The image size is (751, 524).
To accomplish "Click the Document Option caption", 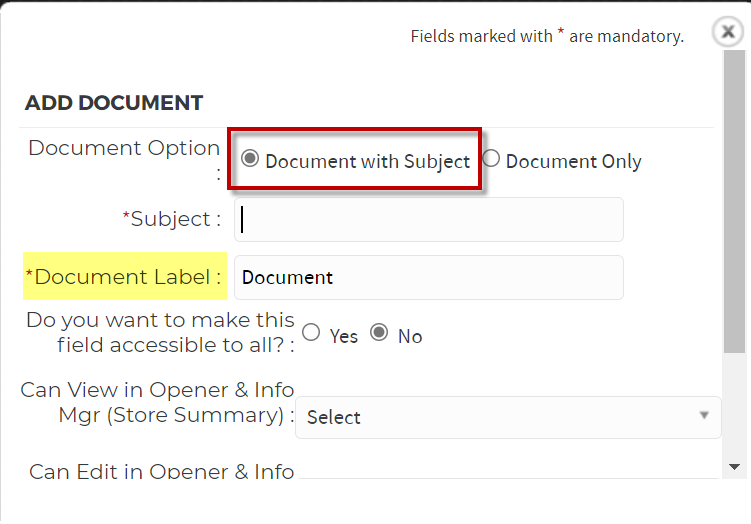I will pyautogui.click(x=124, y=159).
